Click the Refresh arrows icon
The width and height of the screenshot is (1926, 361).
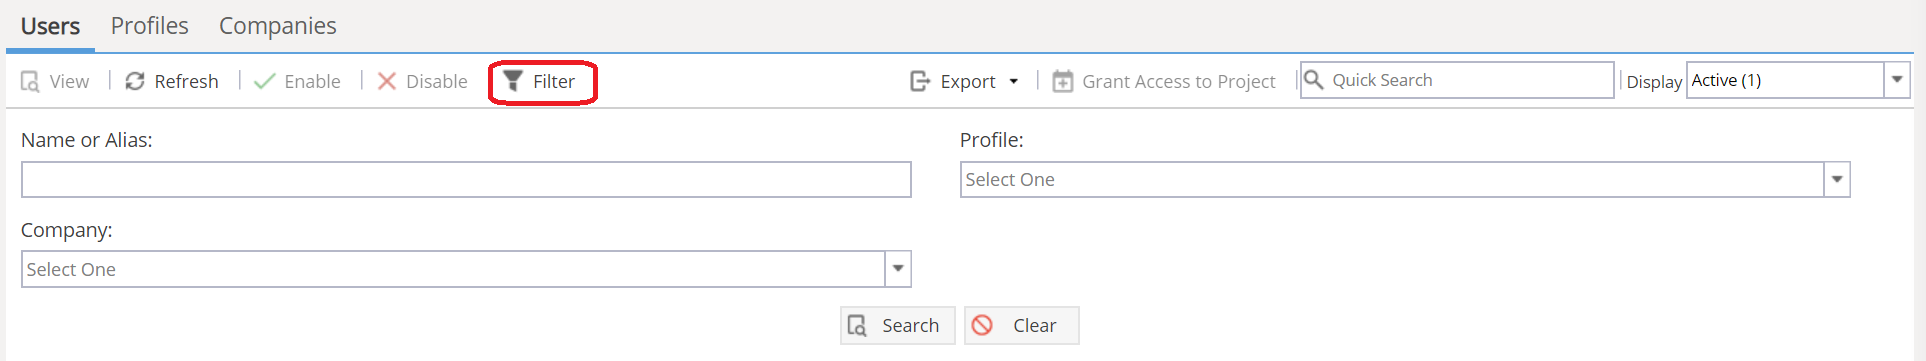[135, 81]
